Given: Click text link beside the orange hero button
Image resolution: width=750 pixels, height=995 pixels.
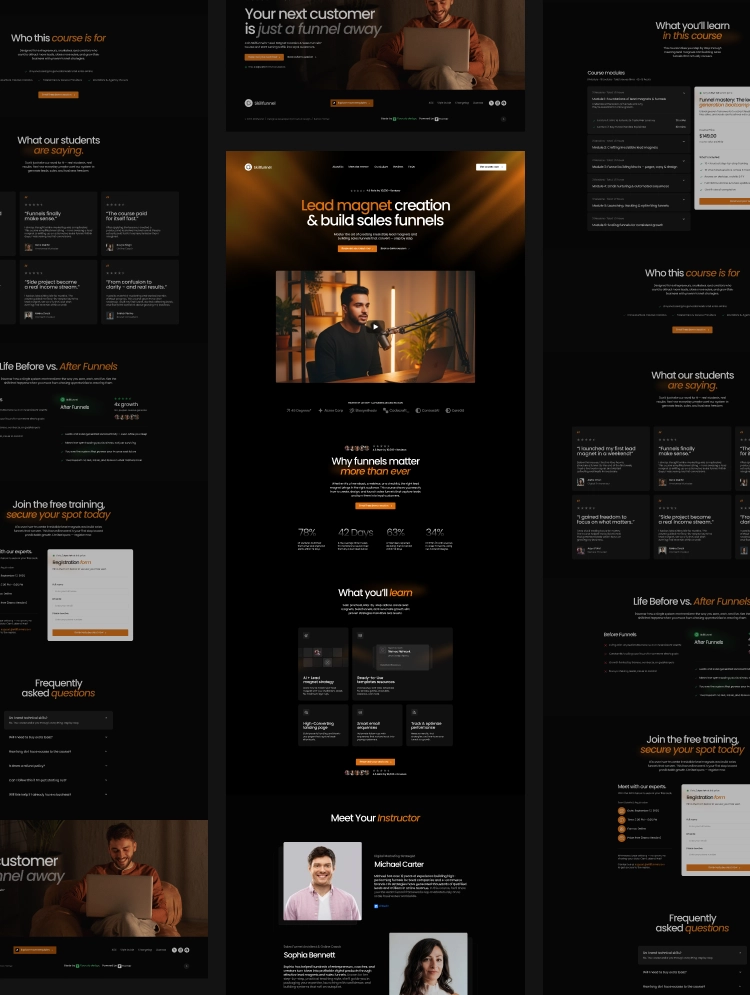Looking at the screenshot, I should [x=395, y=248].
